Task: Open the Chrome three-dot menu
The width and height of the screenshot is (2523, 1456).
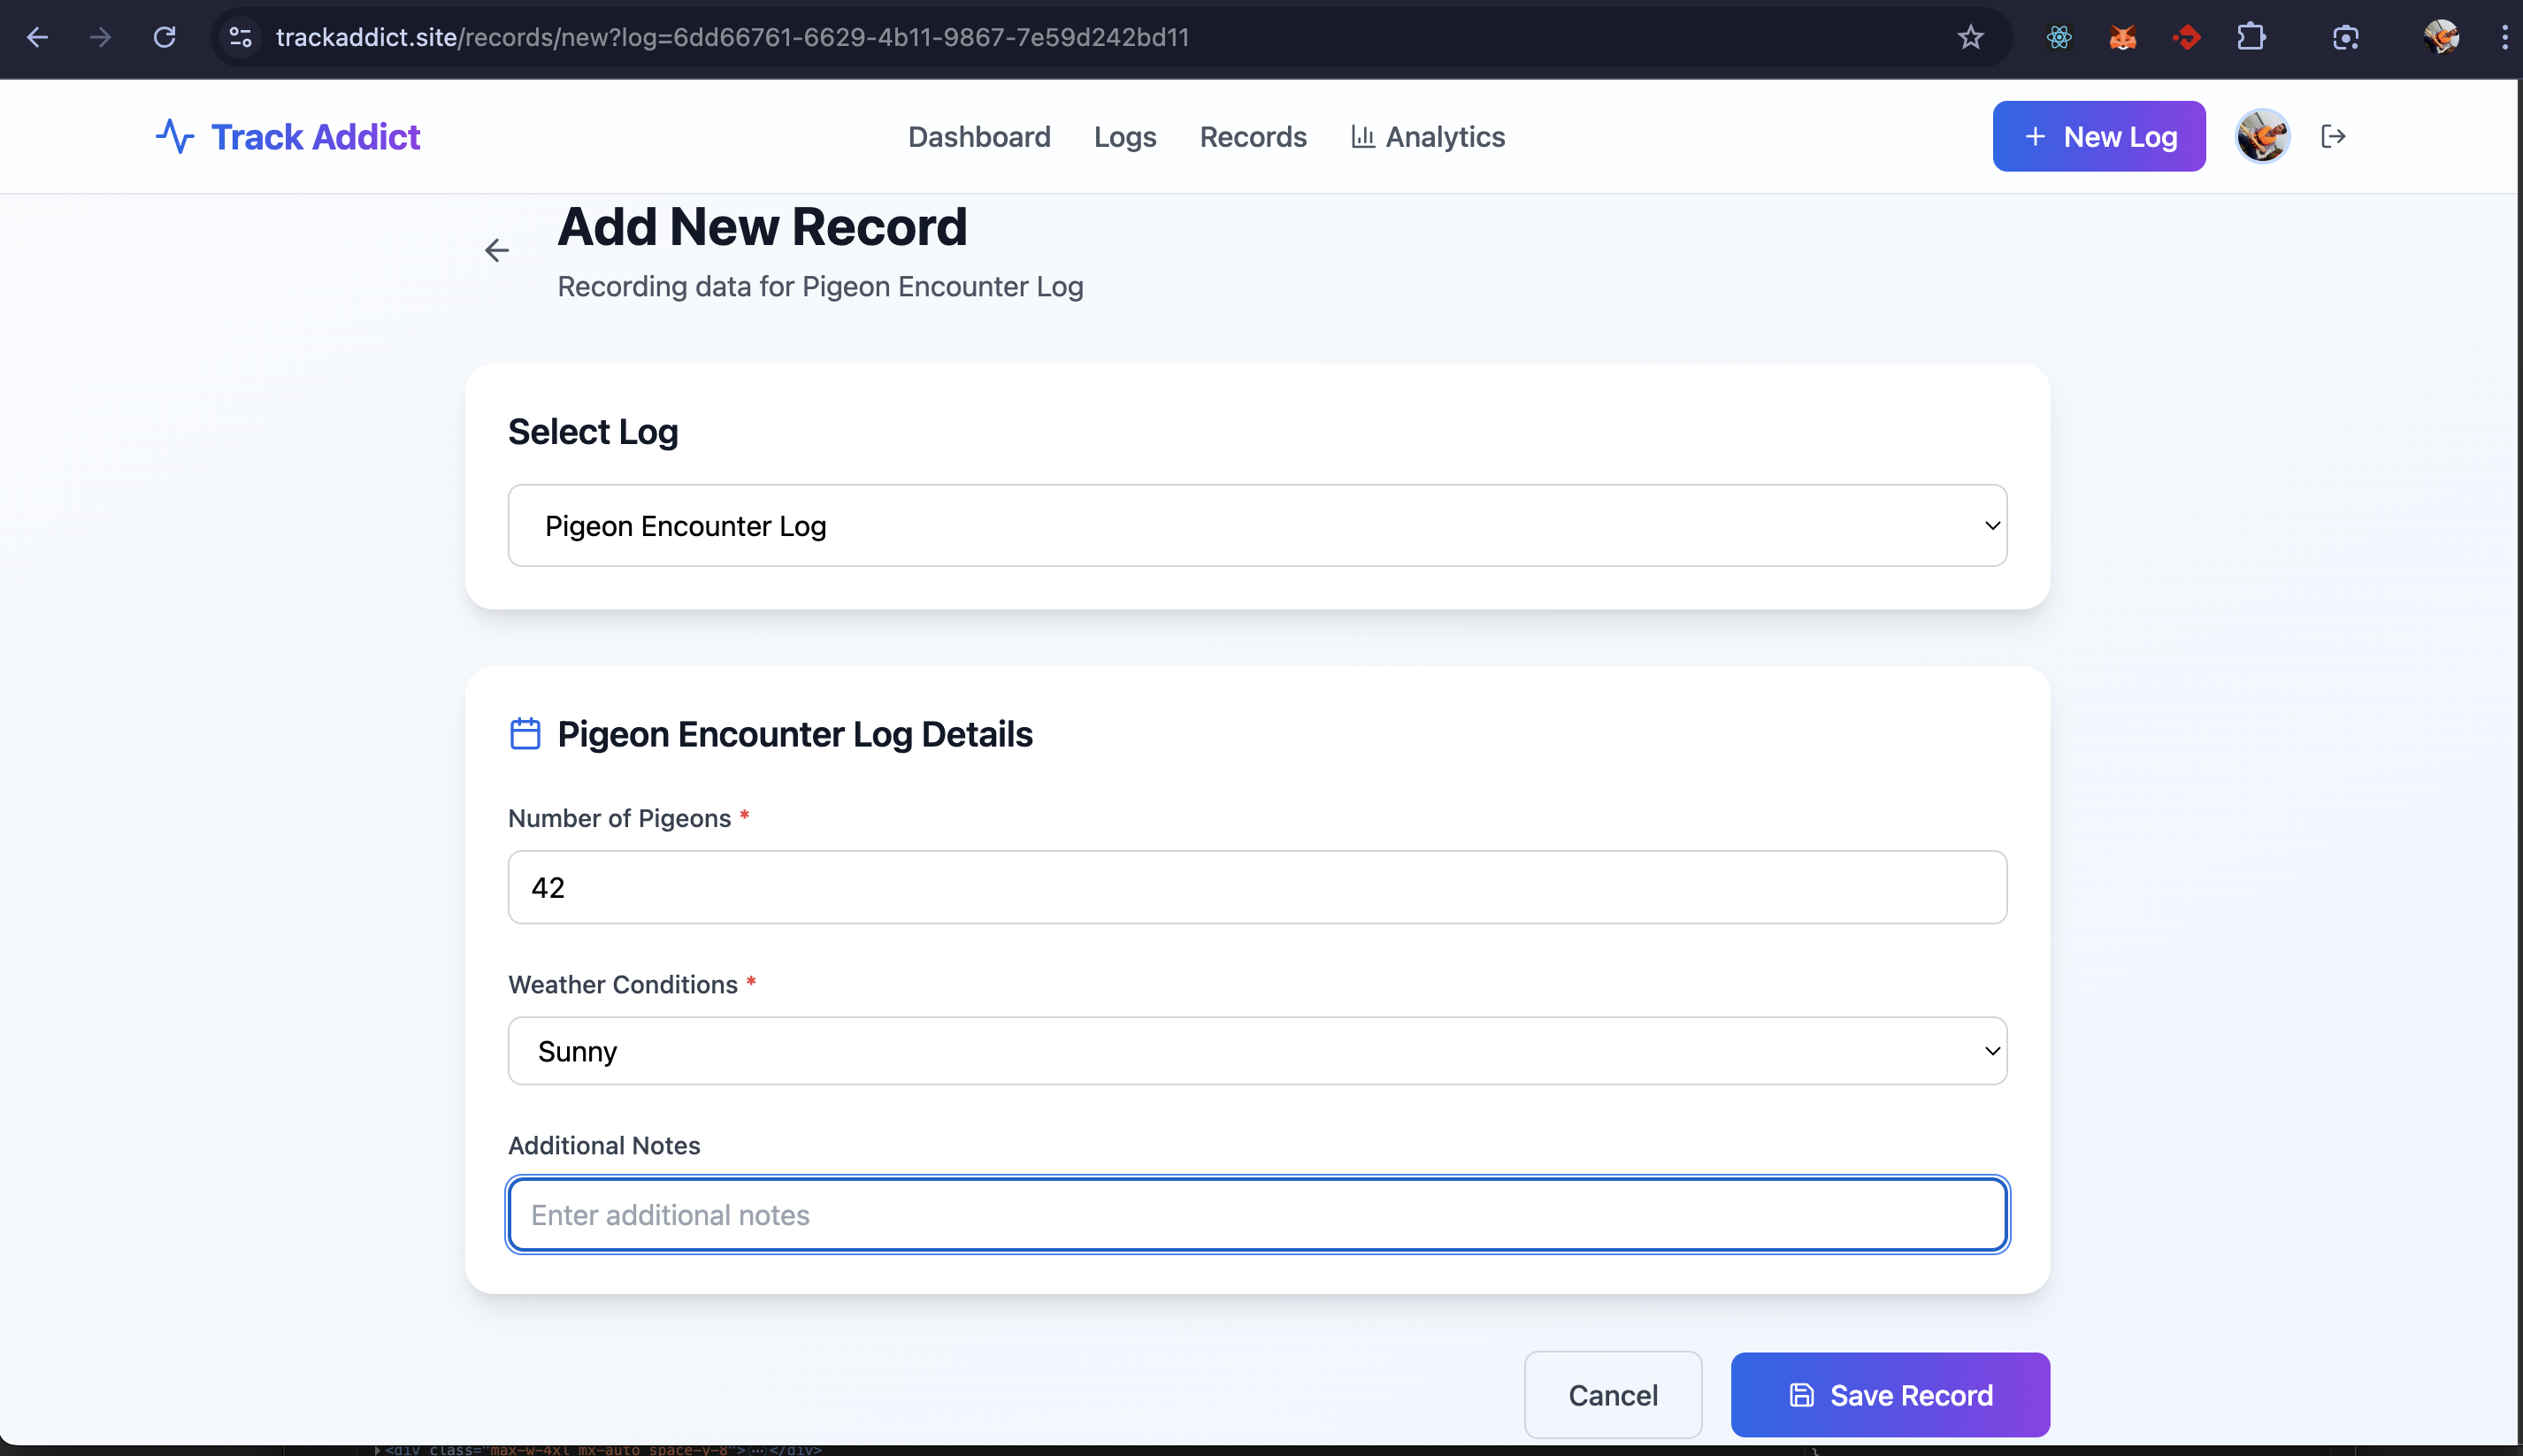Action: point(2504,38)
